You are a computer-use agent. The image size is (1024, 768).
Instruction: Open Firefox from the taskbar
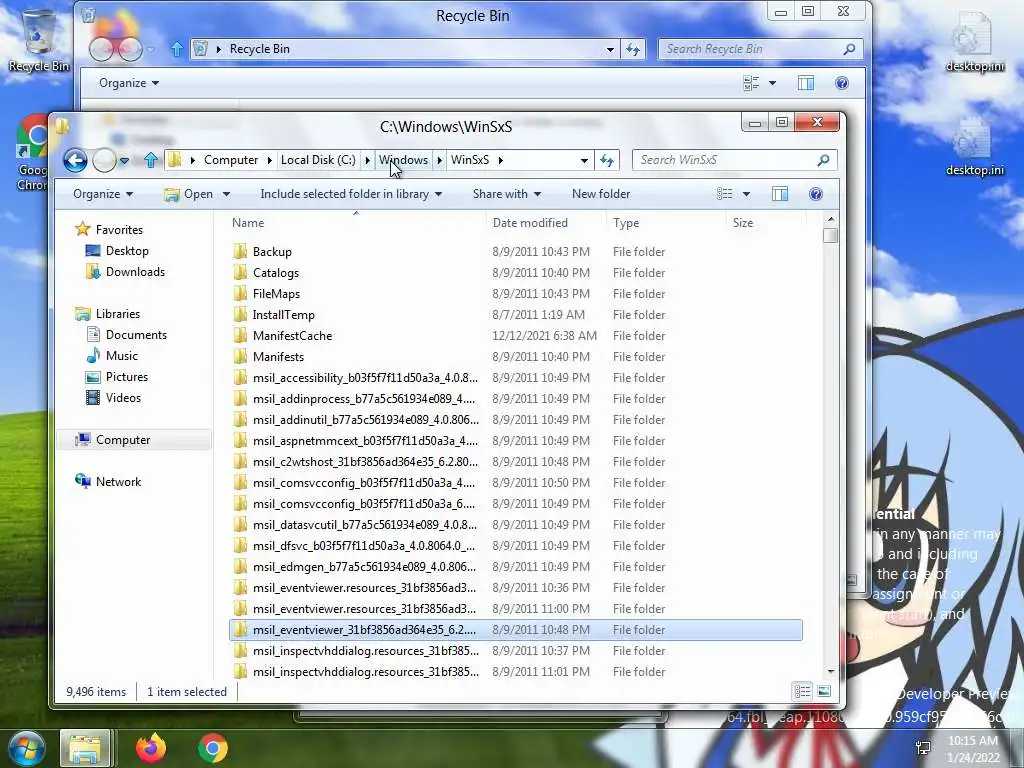pos(151,748)
